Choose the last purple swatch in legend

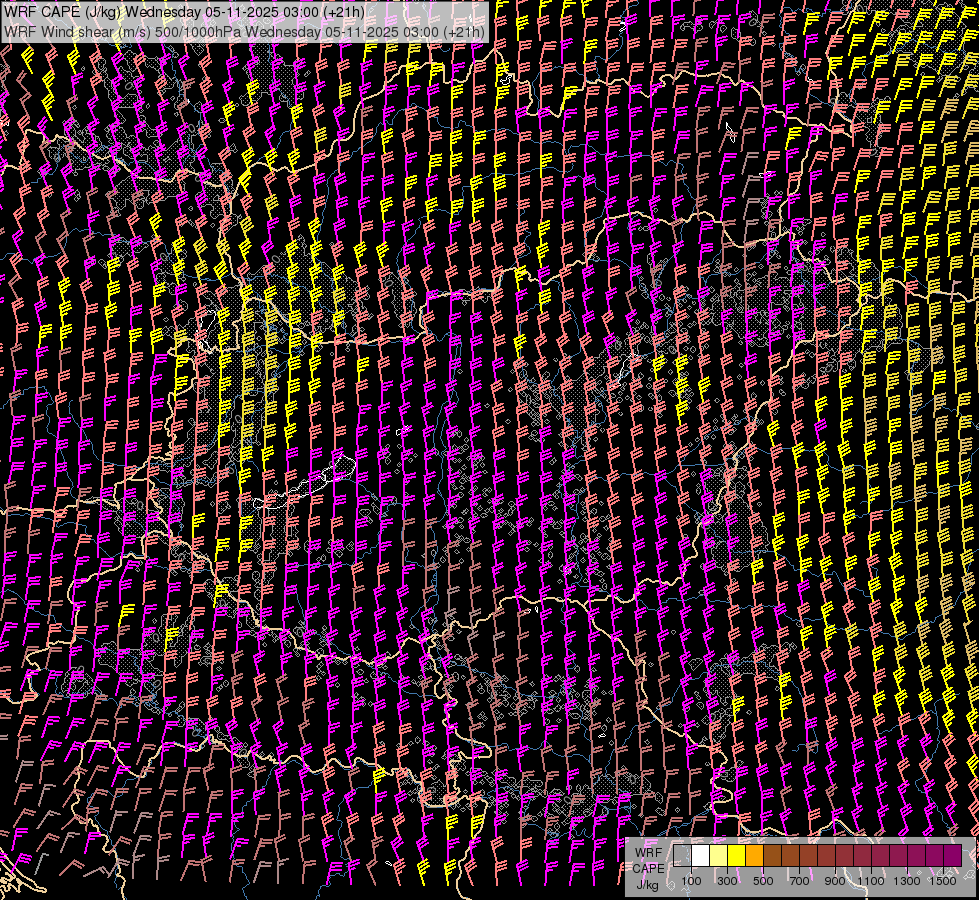[952, 856]
